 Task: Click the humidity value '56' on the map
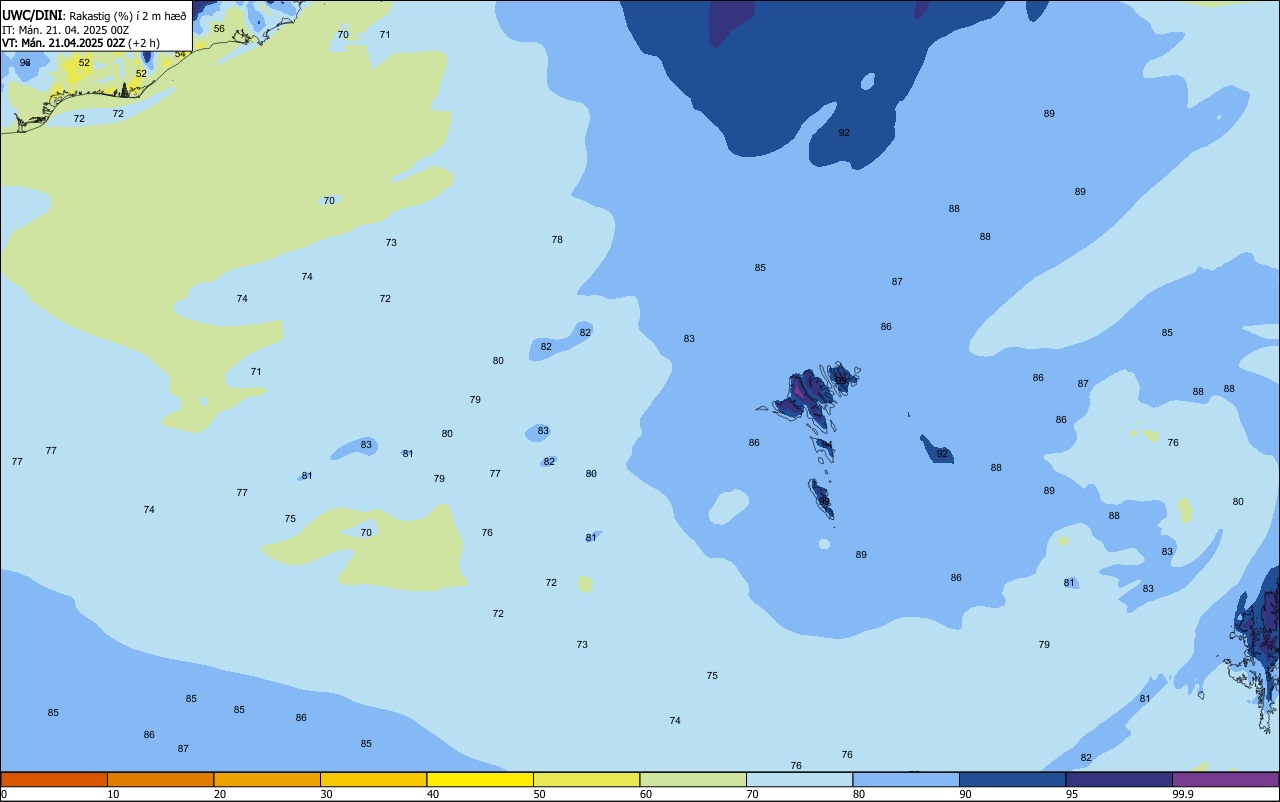click(x=219, y=29)
